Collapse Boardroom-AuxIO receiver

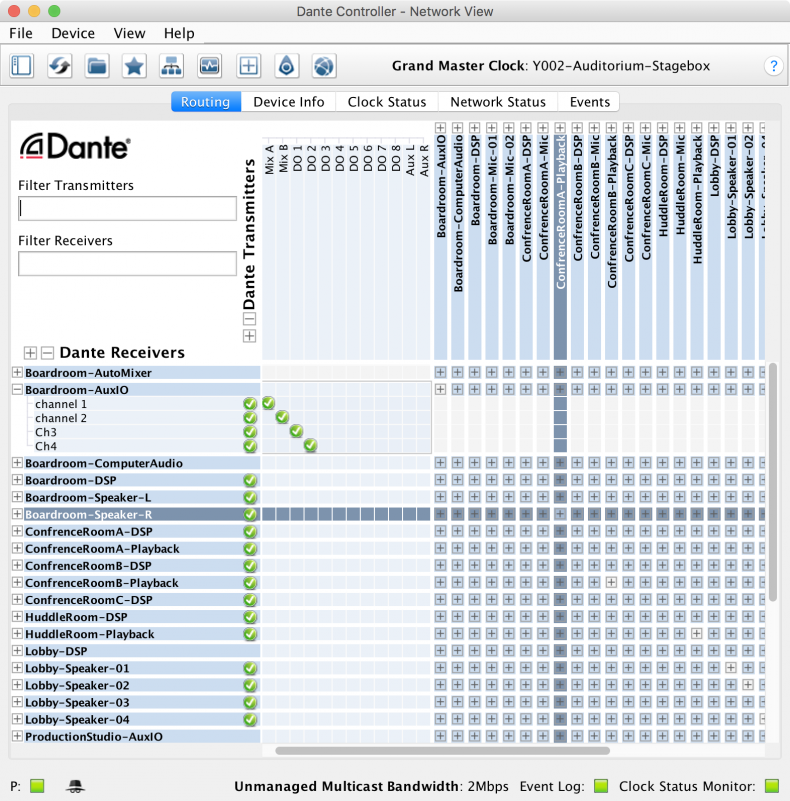(x=17, y=390)
